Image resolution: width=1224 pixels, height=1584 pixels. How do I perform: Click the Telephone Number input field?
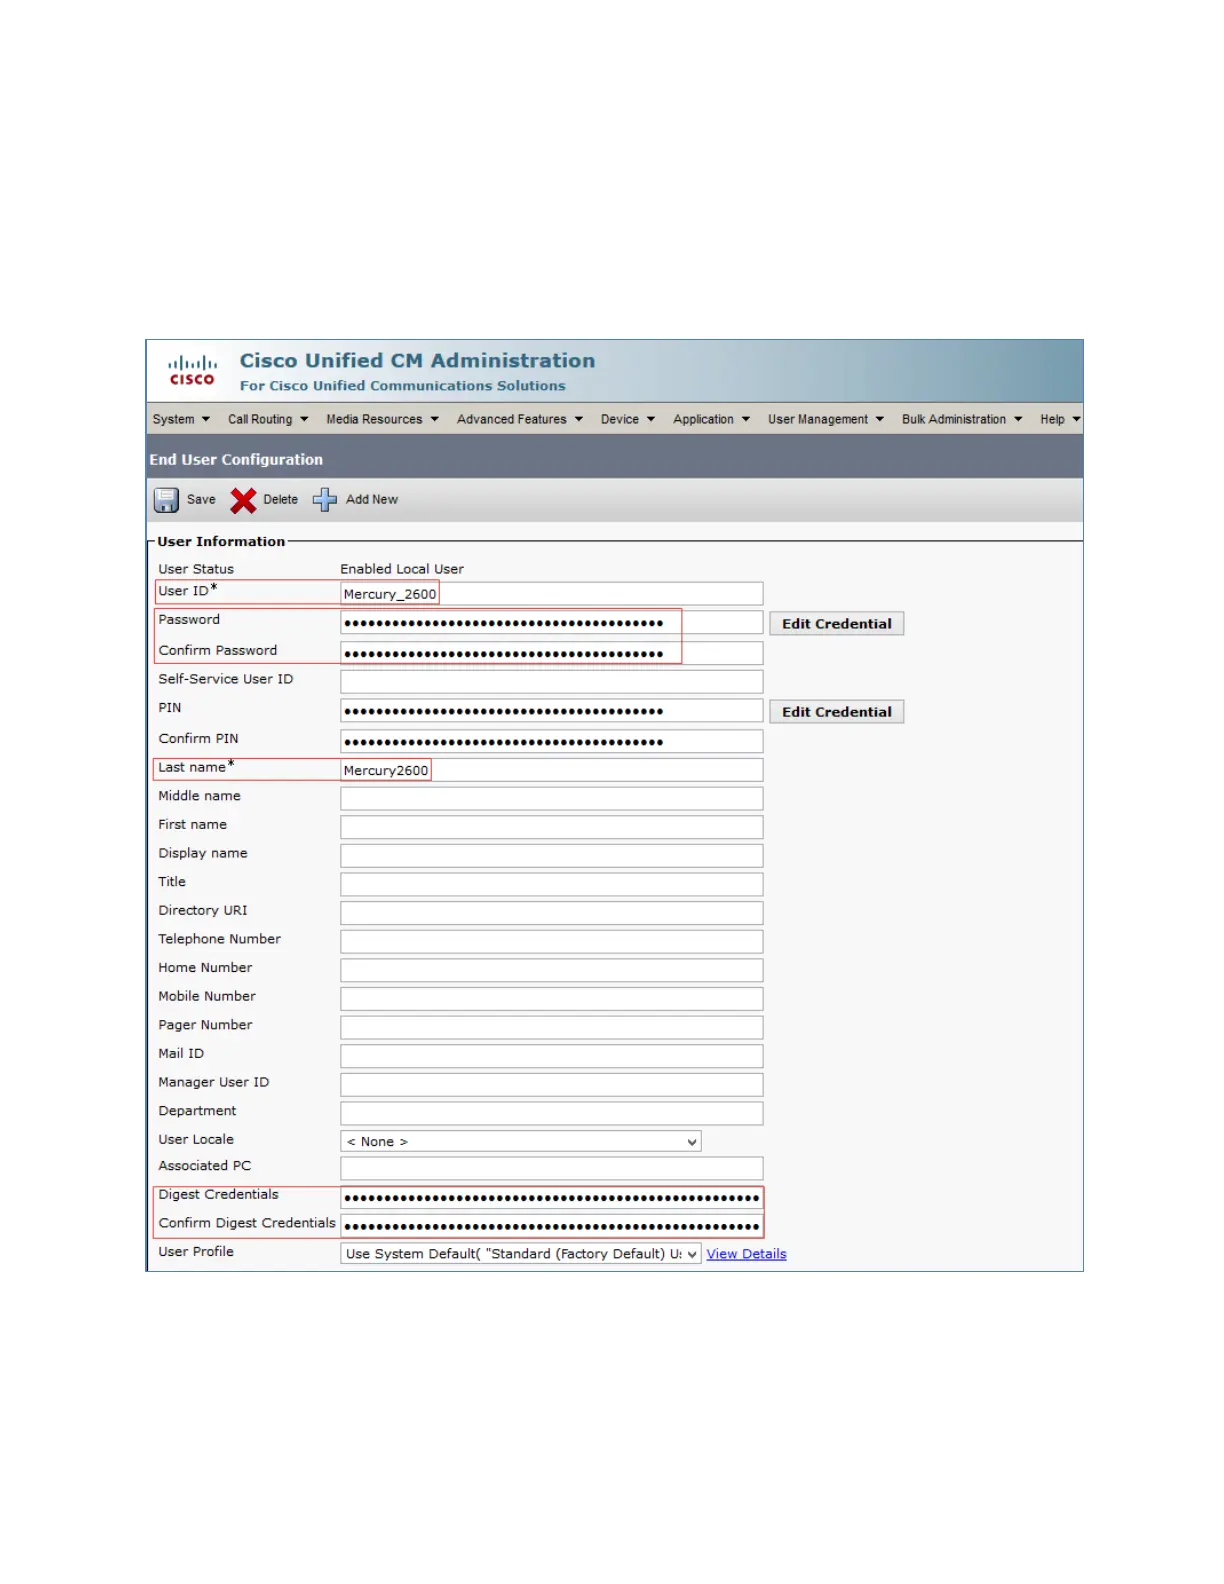pos(552,942)
